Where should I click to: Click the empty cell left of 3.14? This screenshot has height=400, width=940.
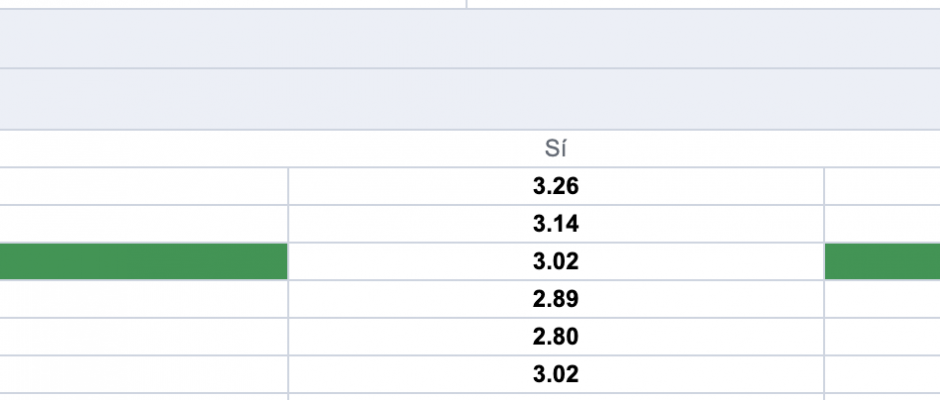point(144,224)
